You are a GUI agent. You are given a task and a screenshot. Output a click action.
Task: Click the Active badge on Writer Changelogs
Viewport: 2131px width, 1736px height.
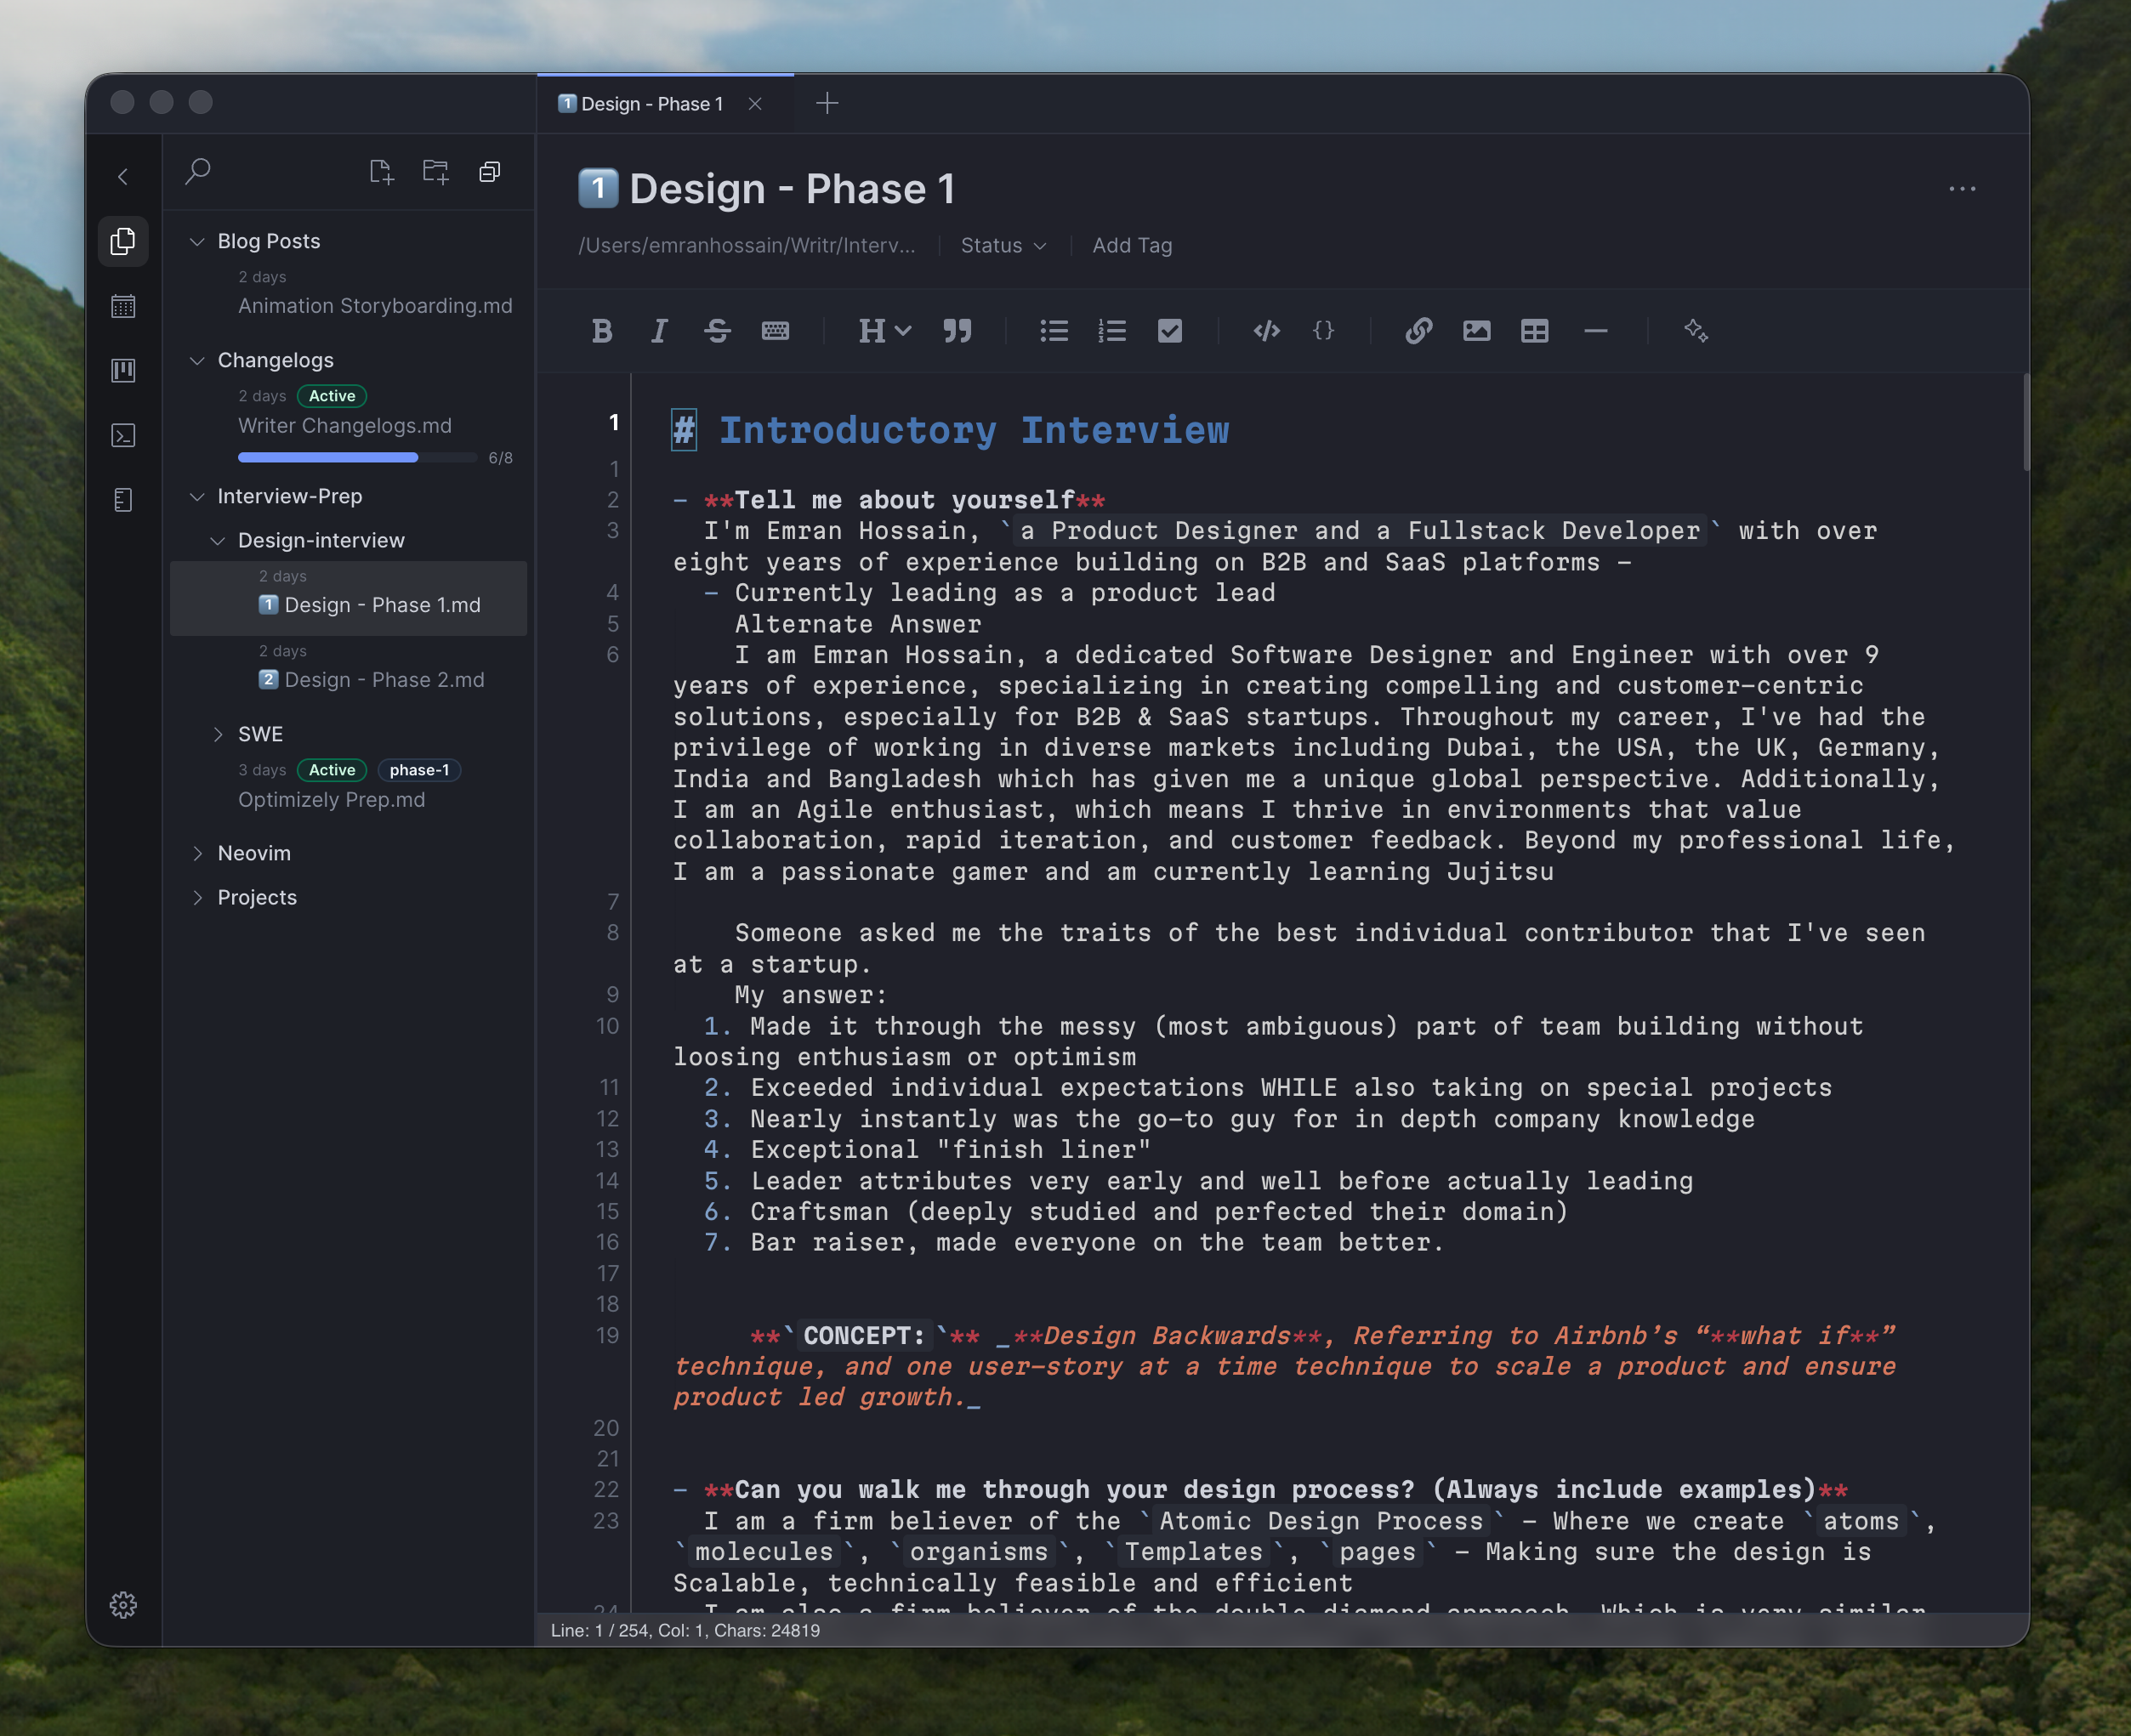pyautogui.click(x=332, y=396)
